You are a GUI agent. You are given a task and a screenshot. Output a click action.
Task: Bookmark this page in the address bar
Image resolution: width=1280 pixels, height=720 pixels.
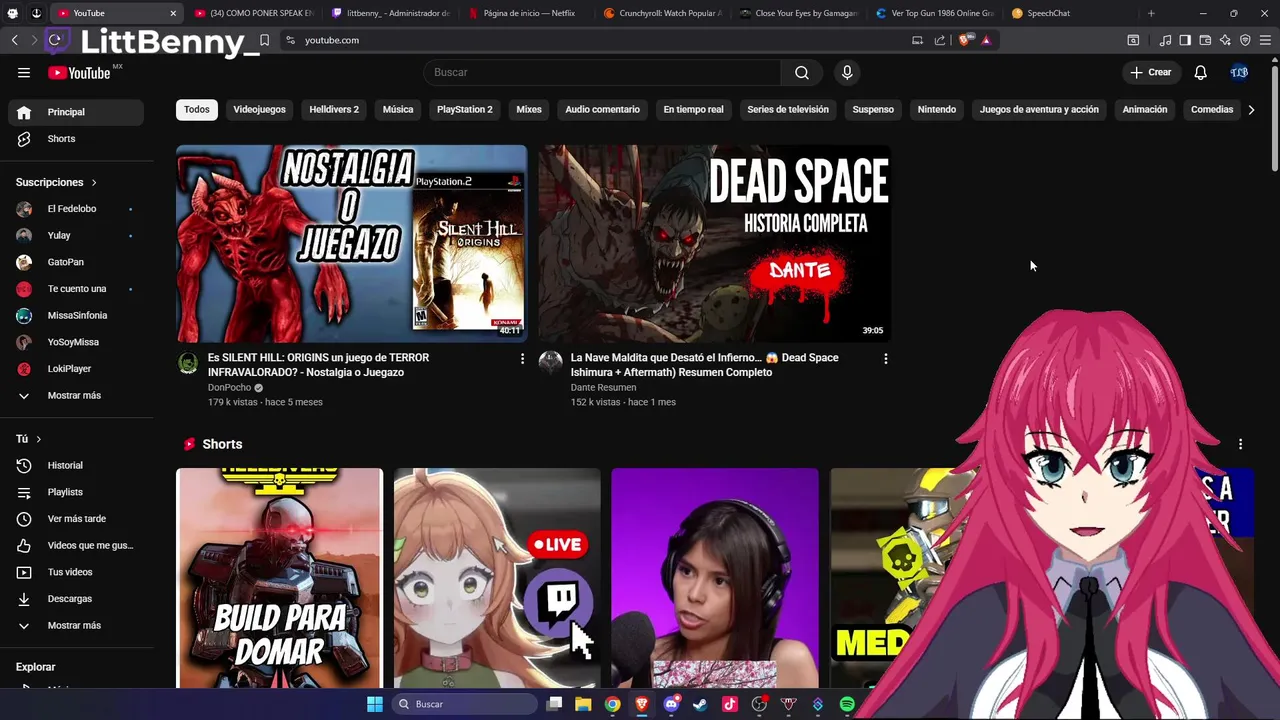pos(264,40)
